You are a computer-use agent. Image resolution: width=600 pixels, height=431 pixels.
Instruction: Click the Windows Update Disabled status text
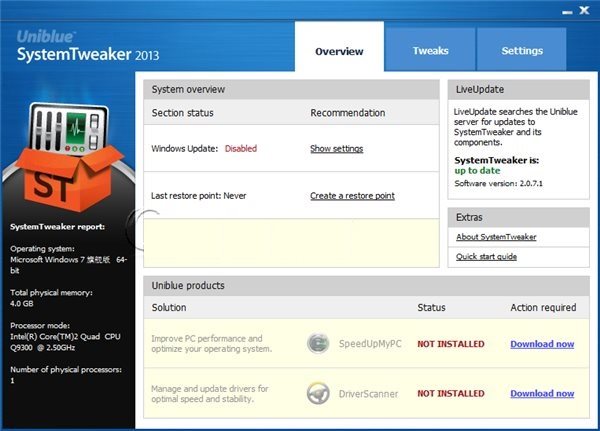241,149
